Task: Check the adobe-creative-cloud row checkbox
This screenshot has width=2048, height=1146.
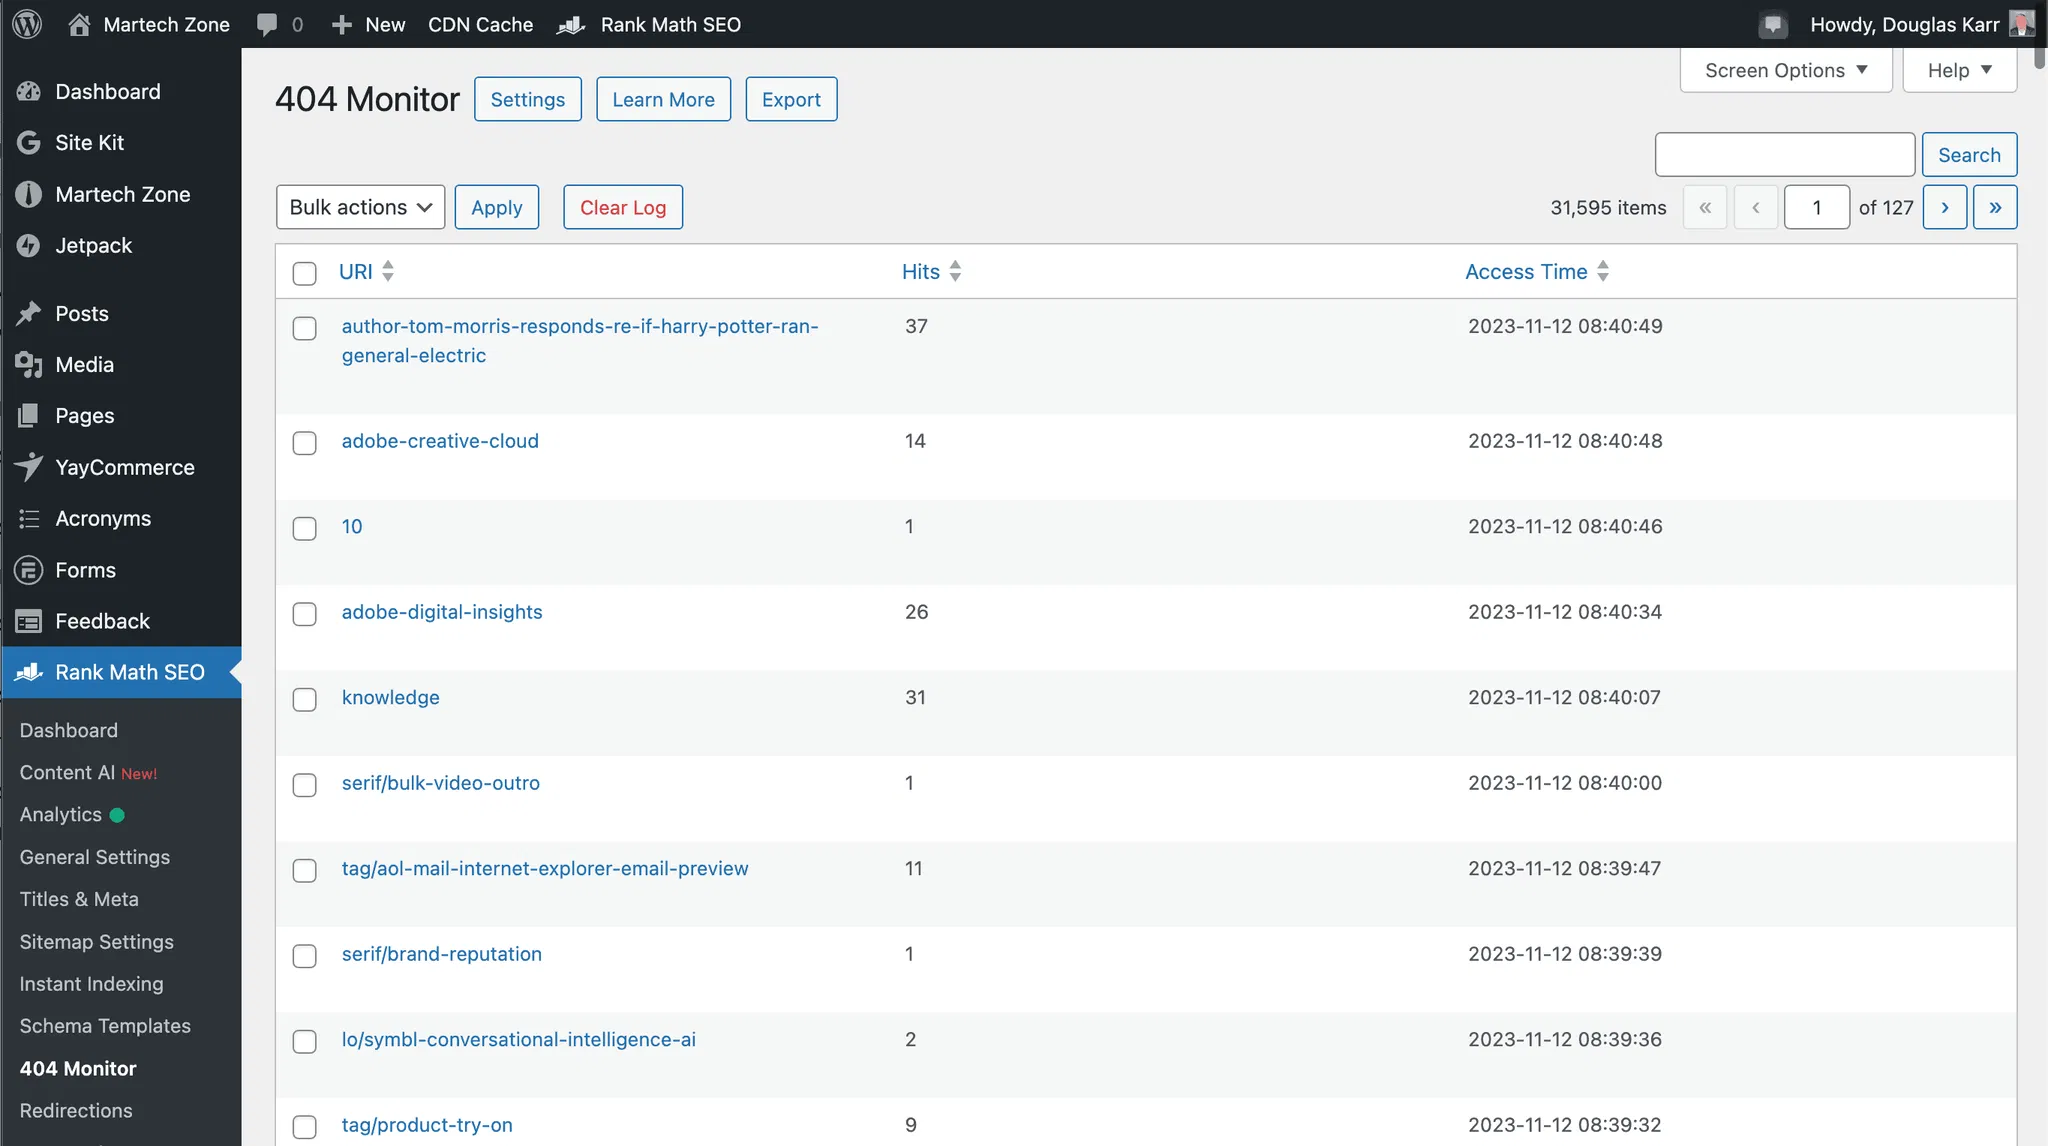Action: (x=304, y=443)
